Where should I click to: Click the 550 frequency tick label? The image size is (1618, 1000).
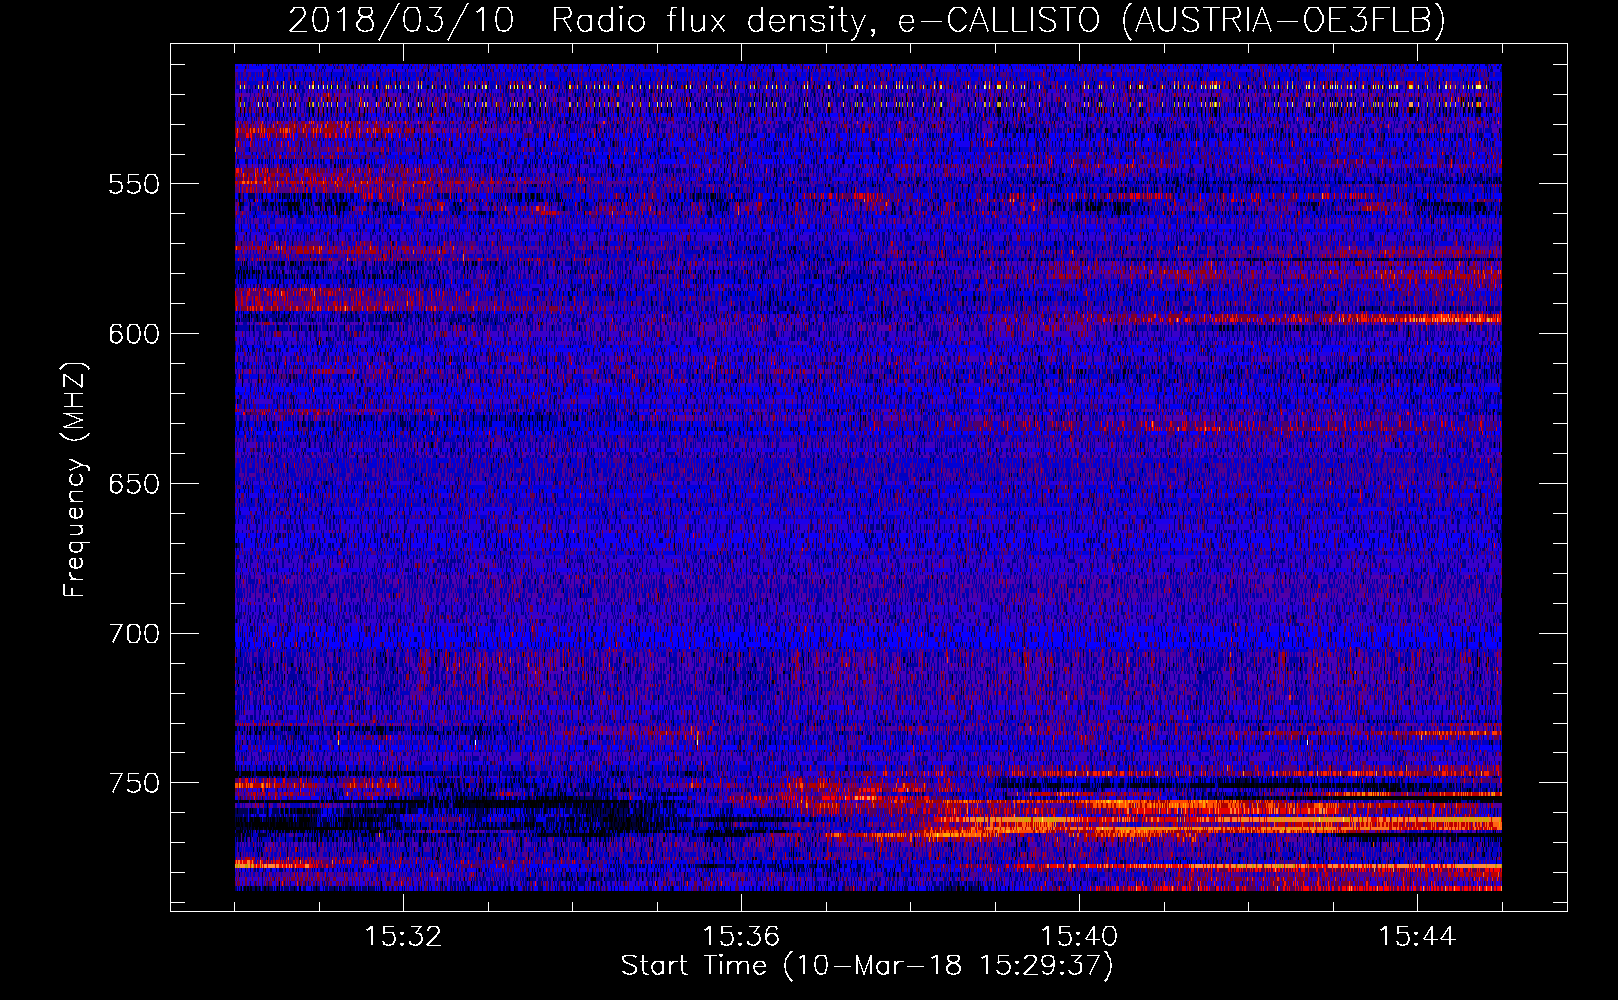tap(134, 184)
